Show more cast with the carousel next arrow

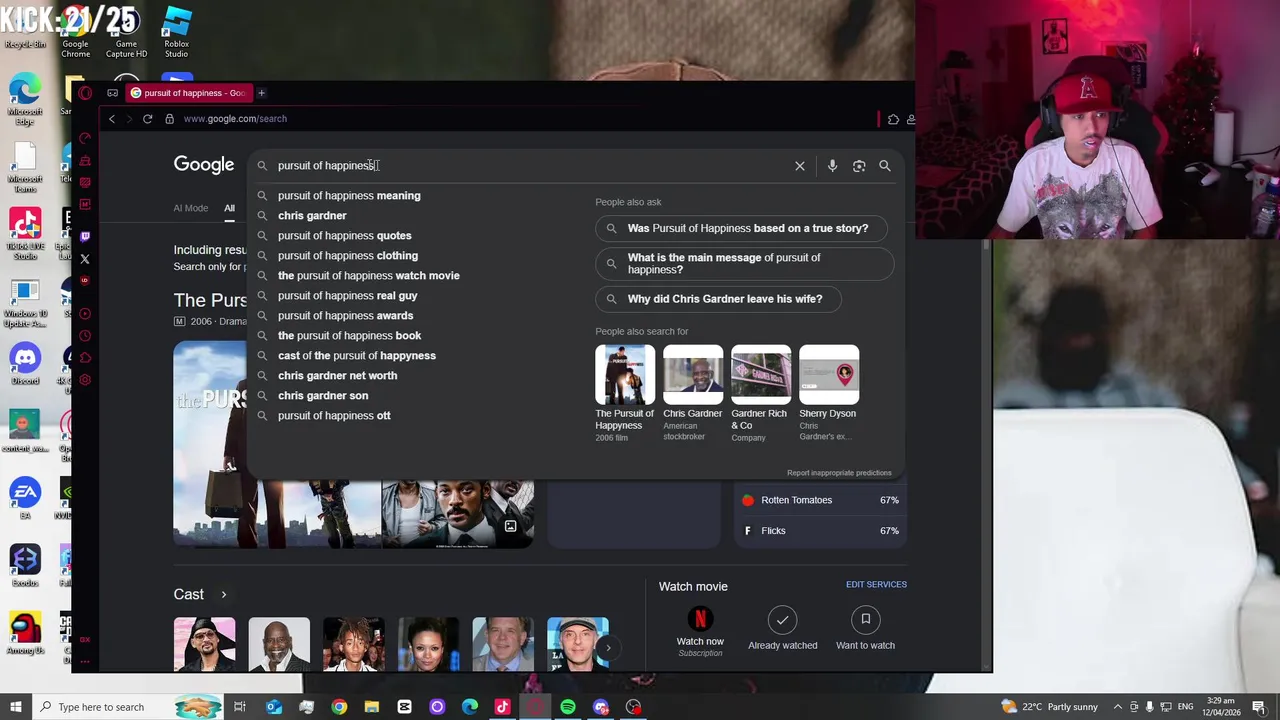click(607, 647)
